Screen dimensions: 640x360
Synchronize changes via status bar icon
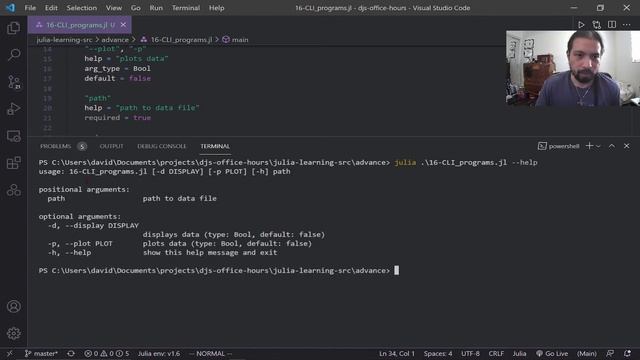71,353
